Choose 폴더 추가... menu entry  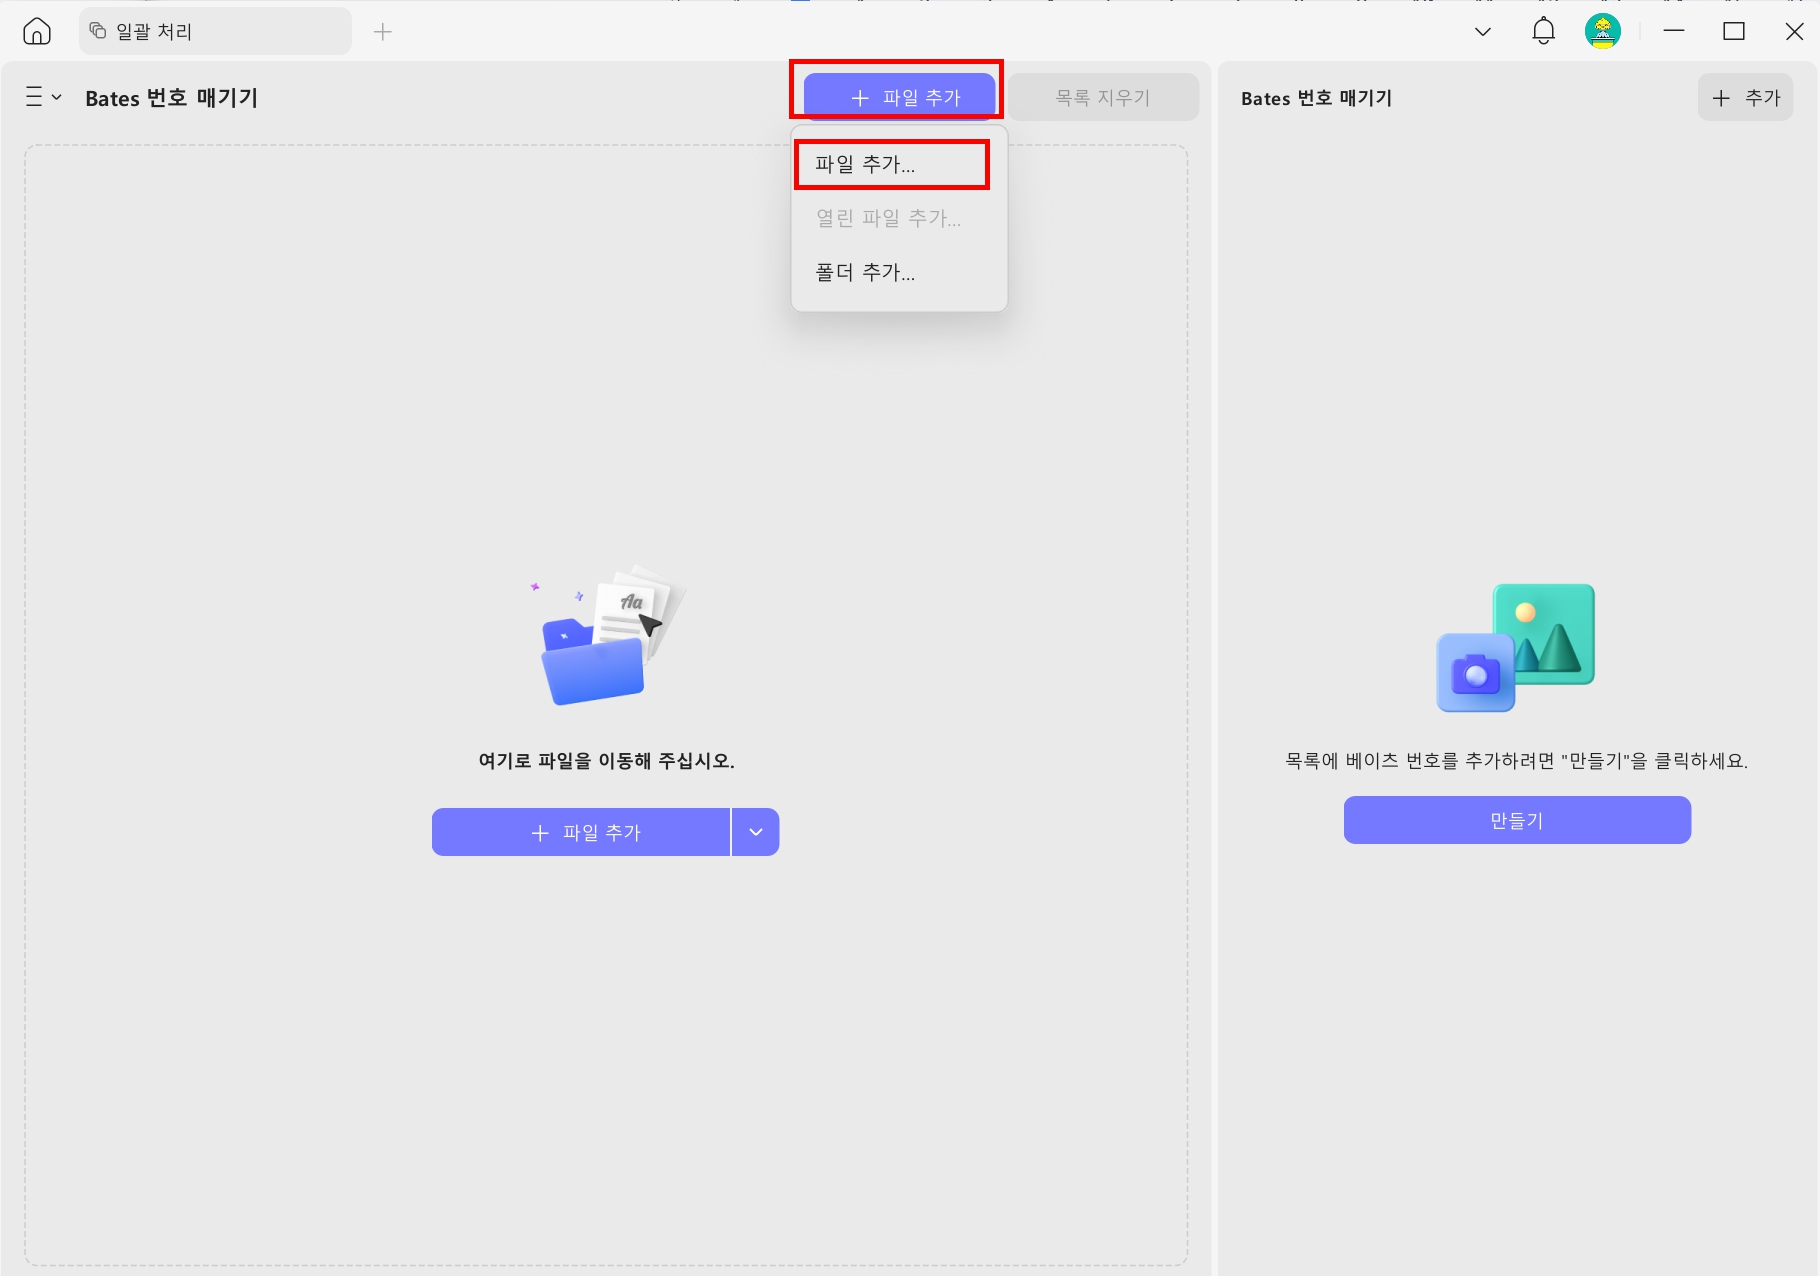(899, 272)
